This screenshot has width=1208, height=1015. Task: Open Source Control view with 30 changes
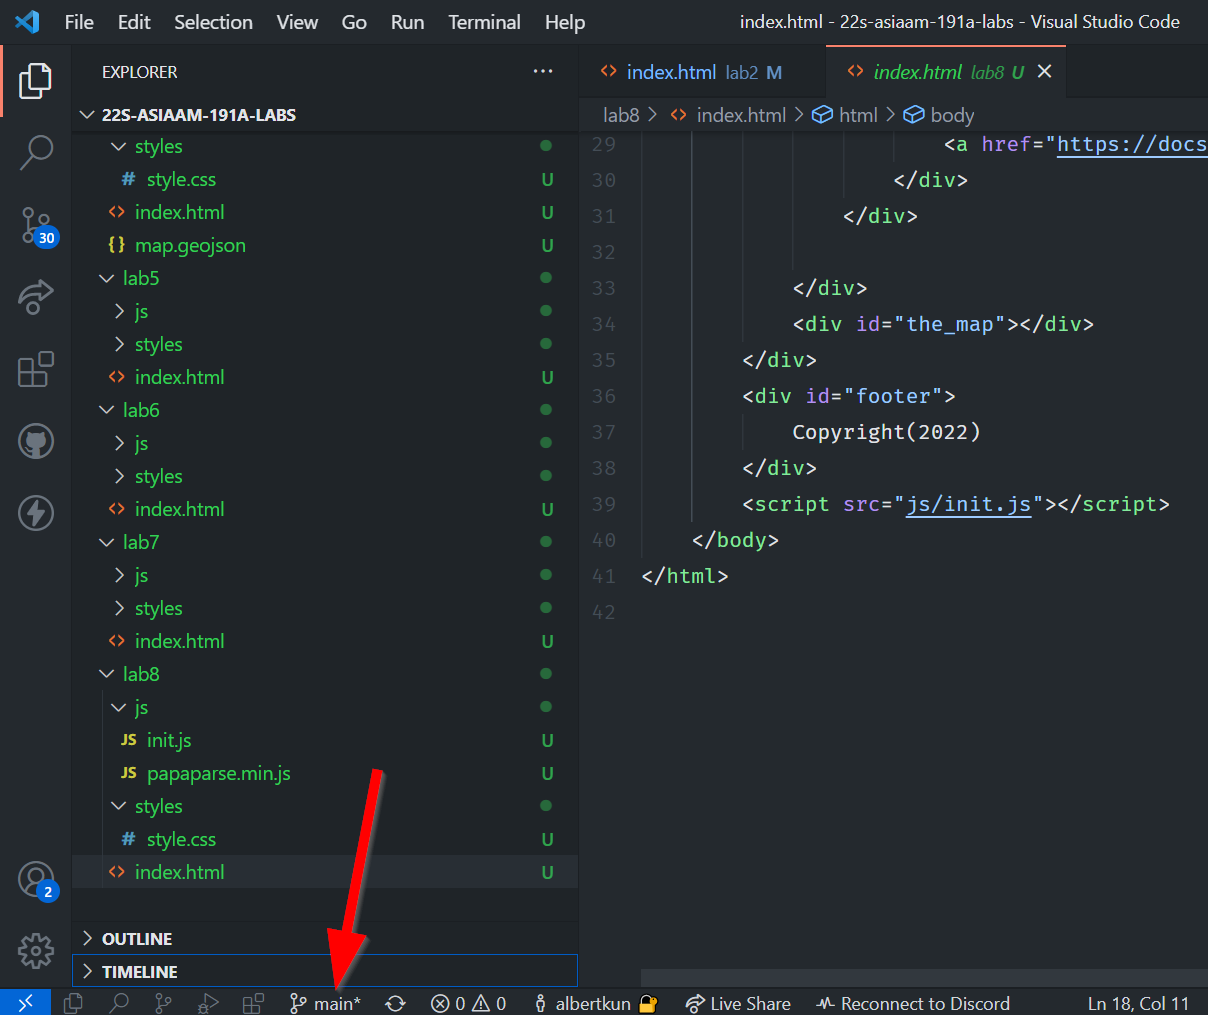[x=36, y=225]
